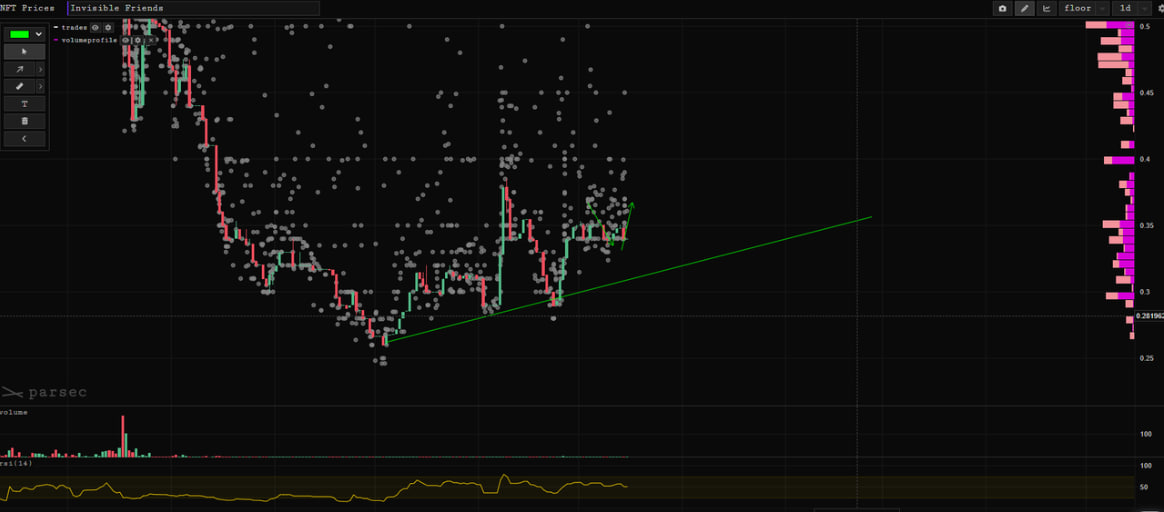Click the 0.25 price axis label
Viewport: 1164px width, 512px height.
1148,358
